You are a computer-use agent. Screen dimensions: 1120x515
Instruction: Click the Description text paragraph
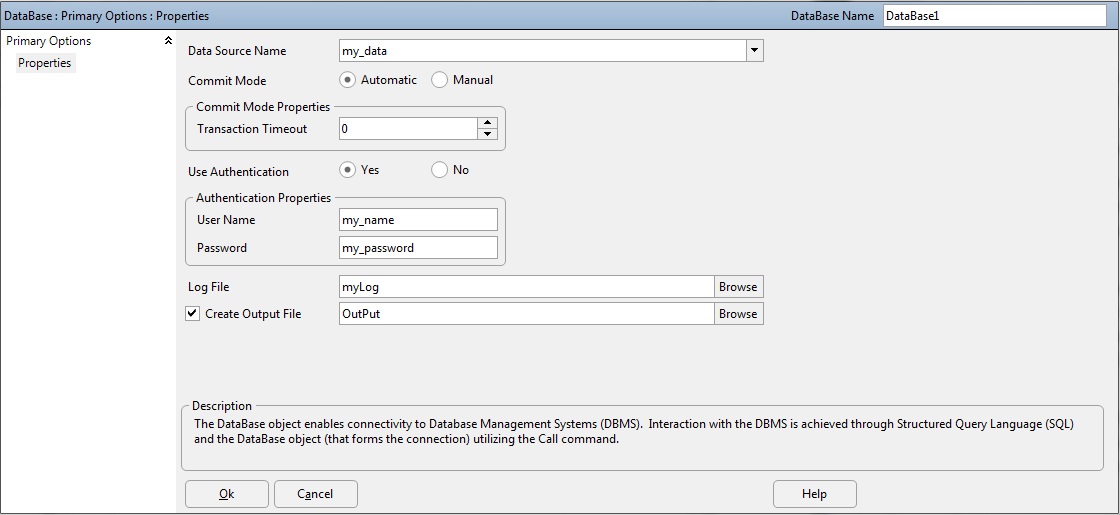[634, 431]
